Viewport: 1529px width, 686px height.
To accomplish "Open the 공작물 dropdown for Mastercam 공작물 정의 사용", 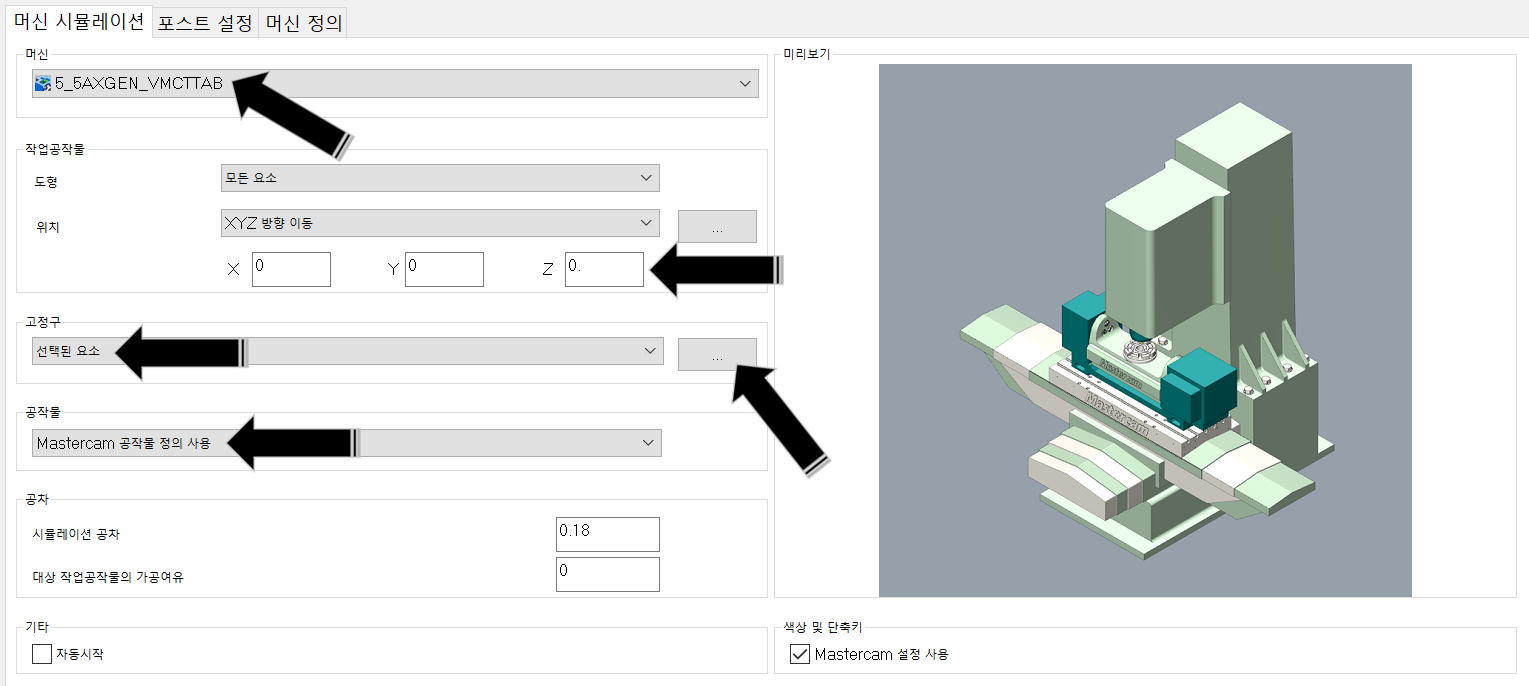I will pos(347,443).
